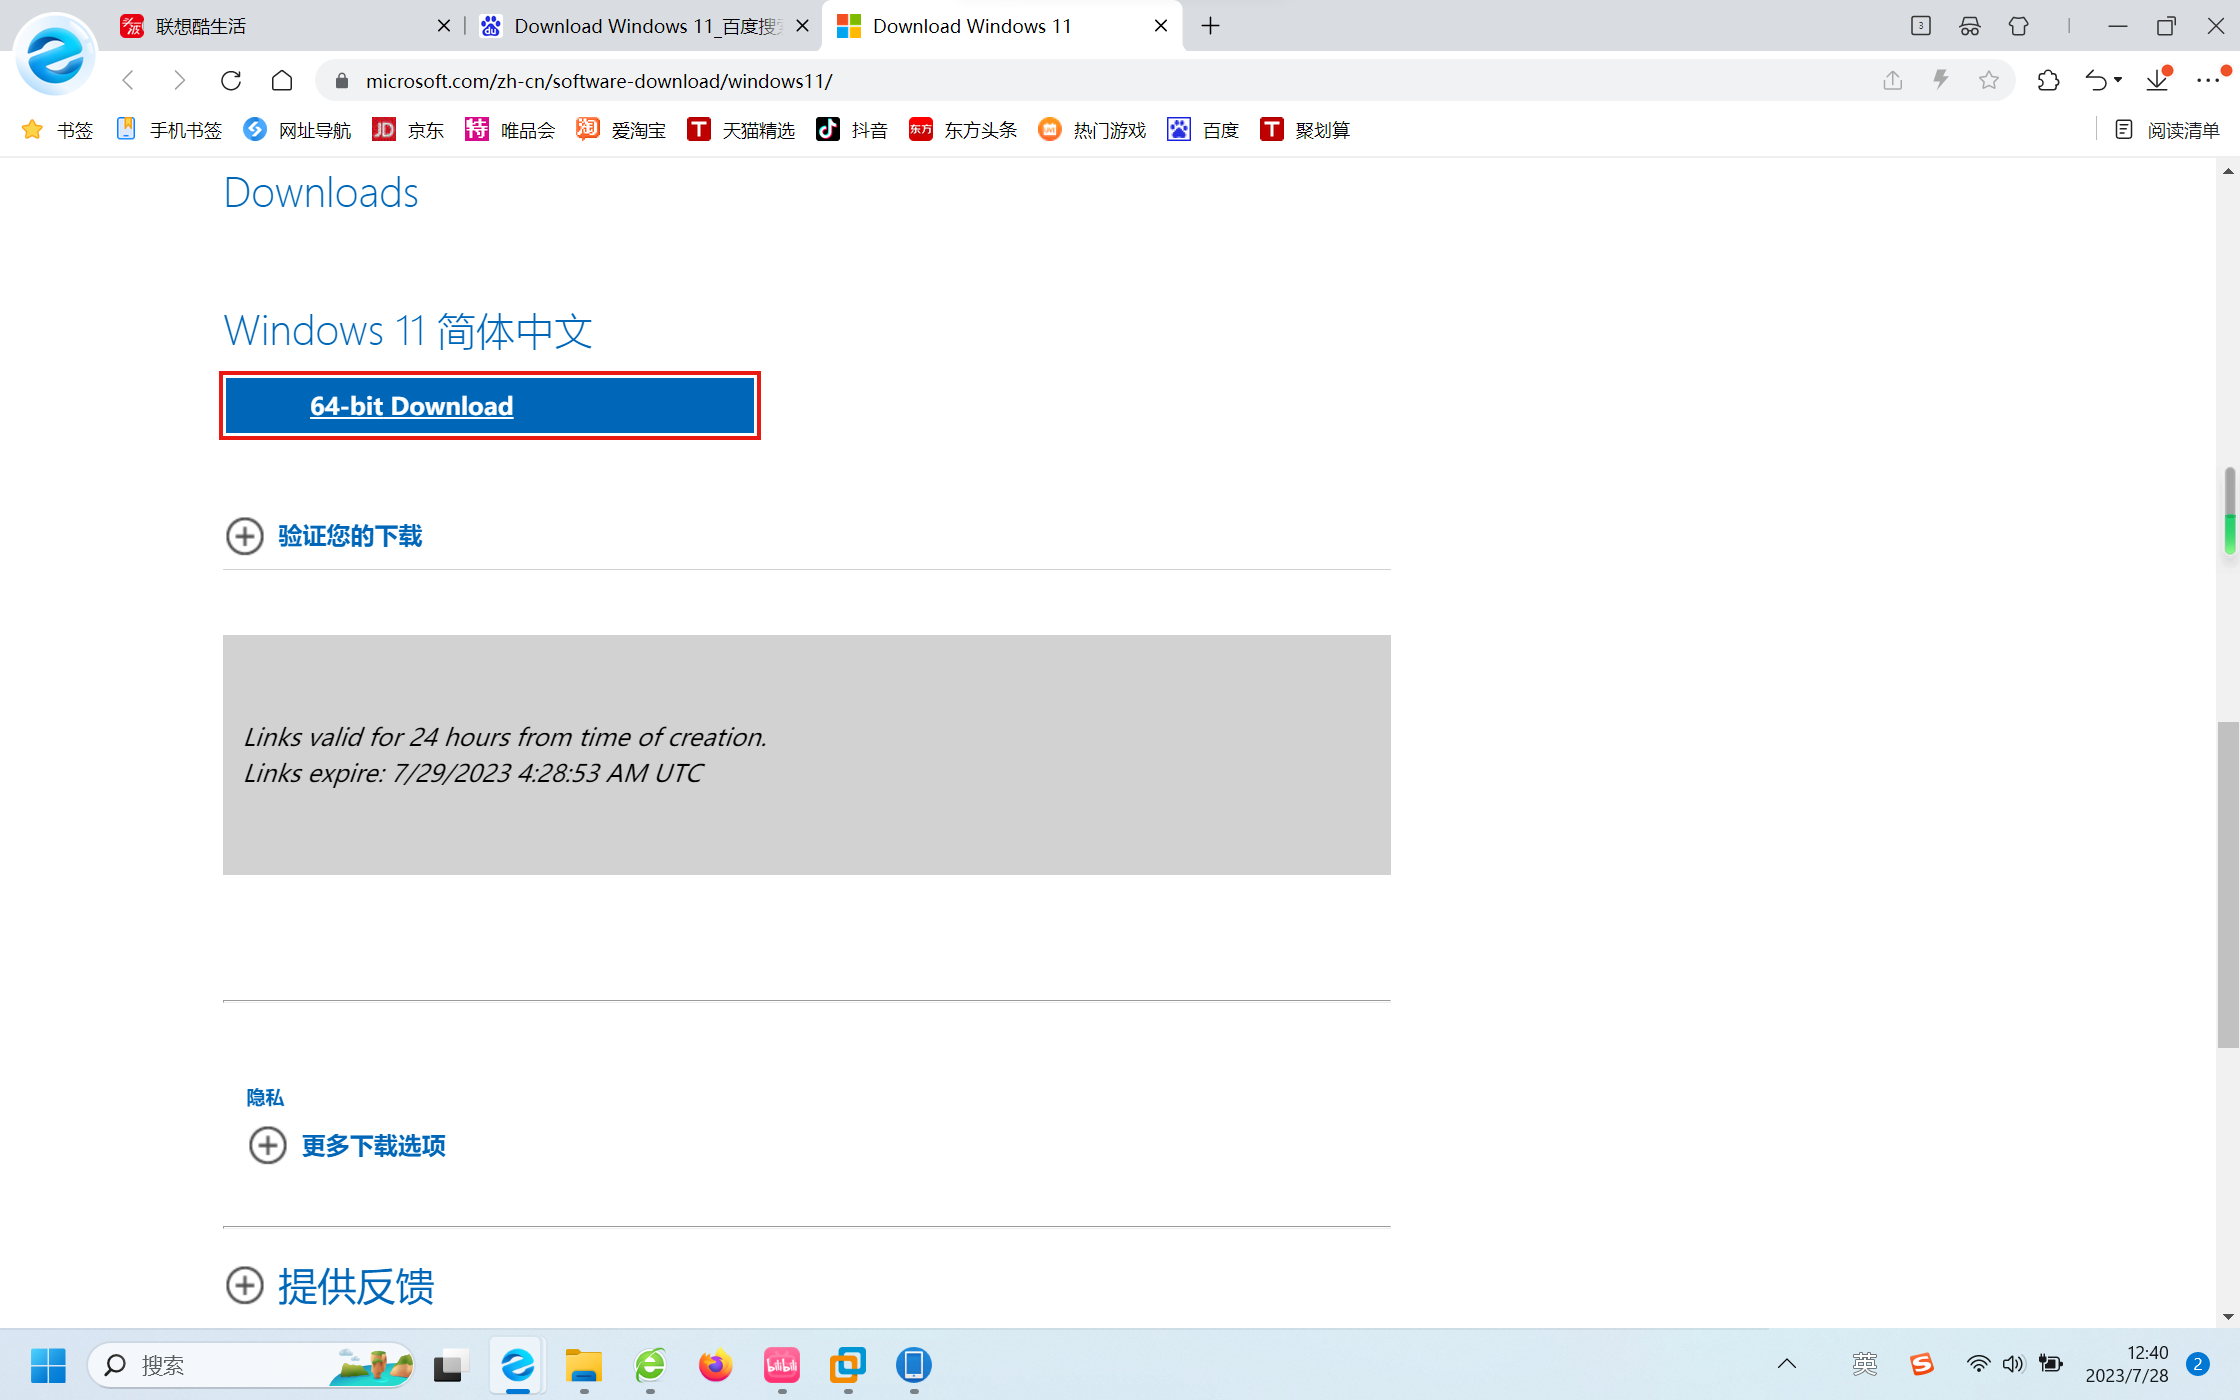Open the downloads arrow icon in toolbar
Image resolution: width=2240 pixels, height=1400 pixels.
click(x=2157, y=80)
